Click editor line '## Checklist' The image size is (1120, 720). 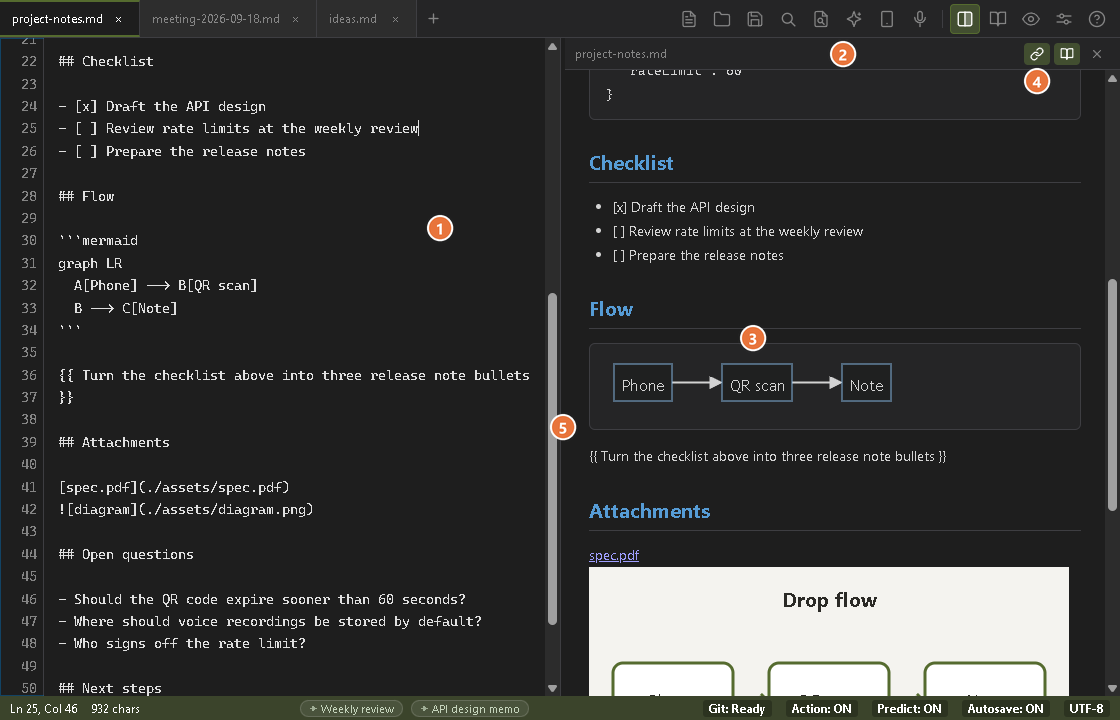(106, 61)
